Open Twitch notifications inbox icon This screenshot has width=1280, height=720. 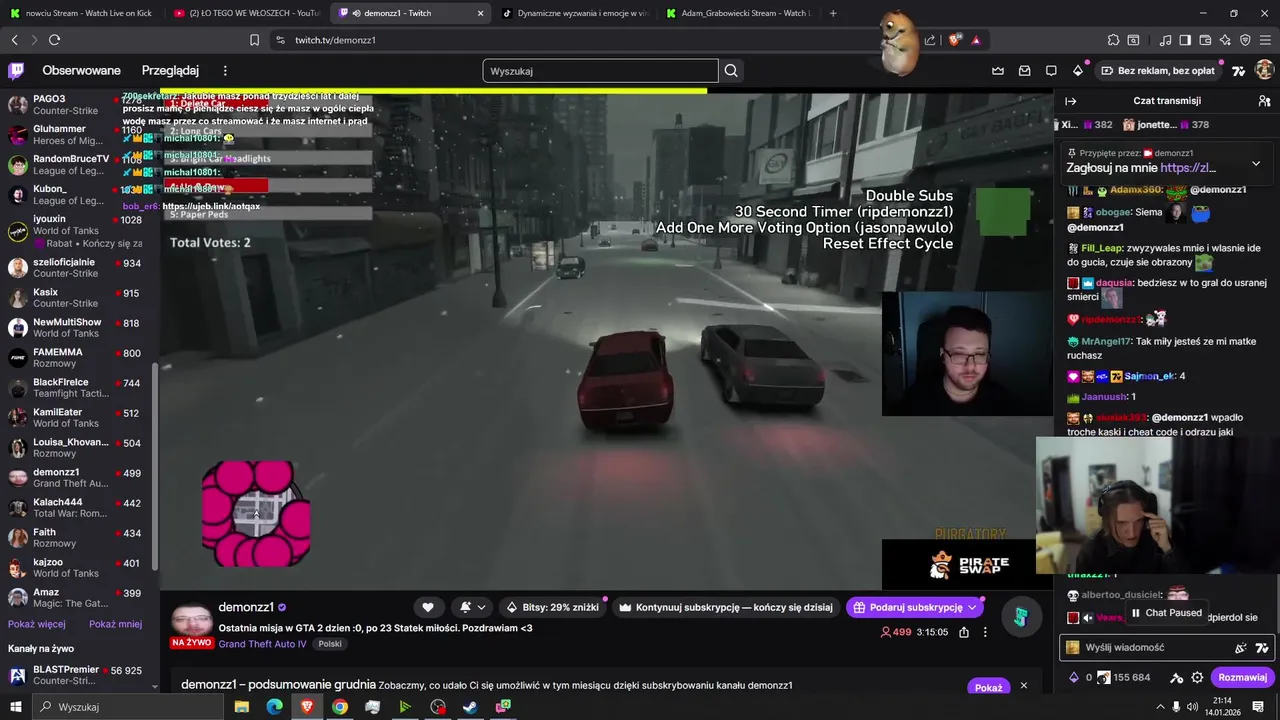tap(1025, 70)
